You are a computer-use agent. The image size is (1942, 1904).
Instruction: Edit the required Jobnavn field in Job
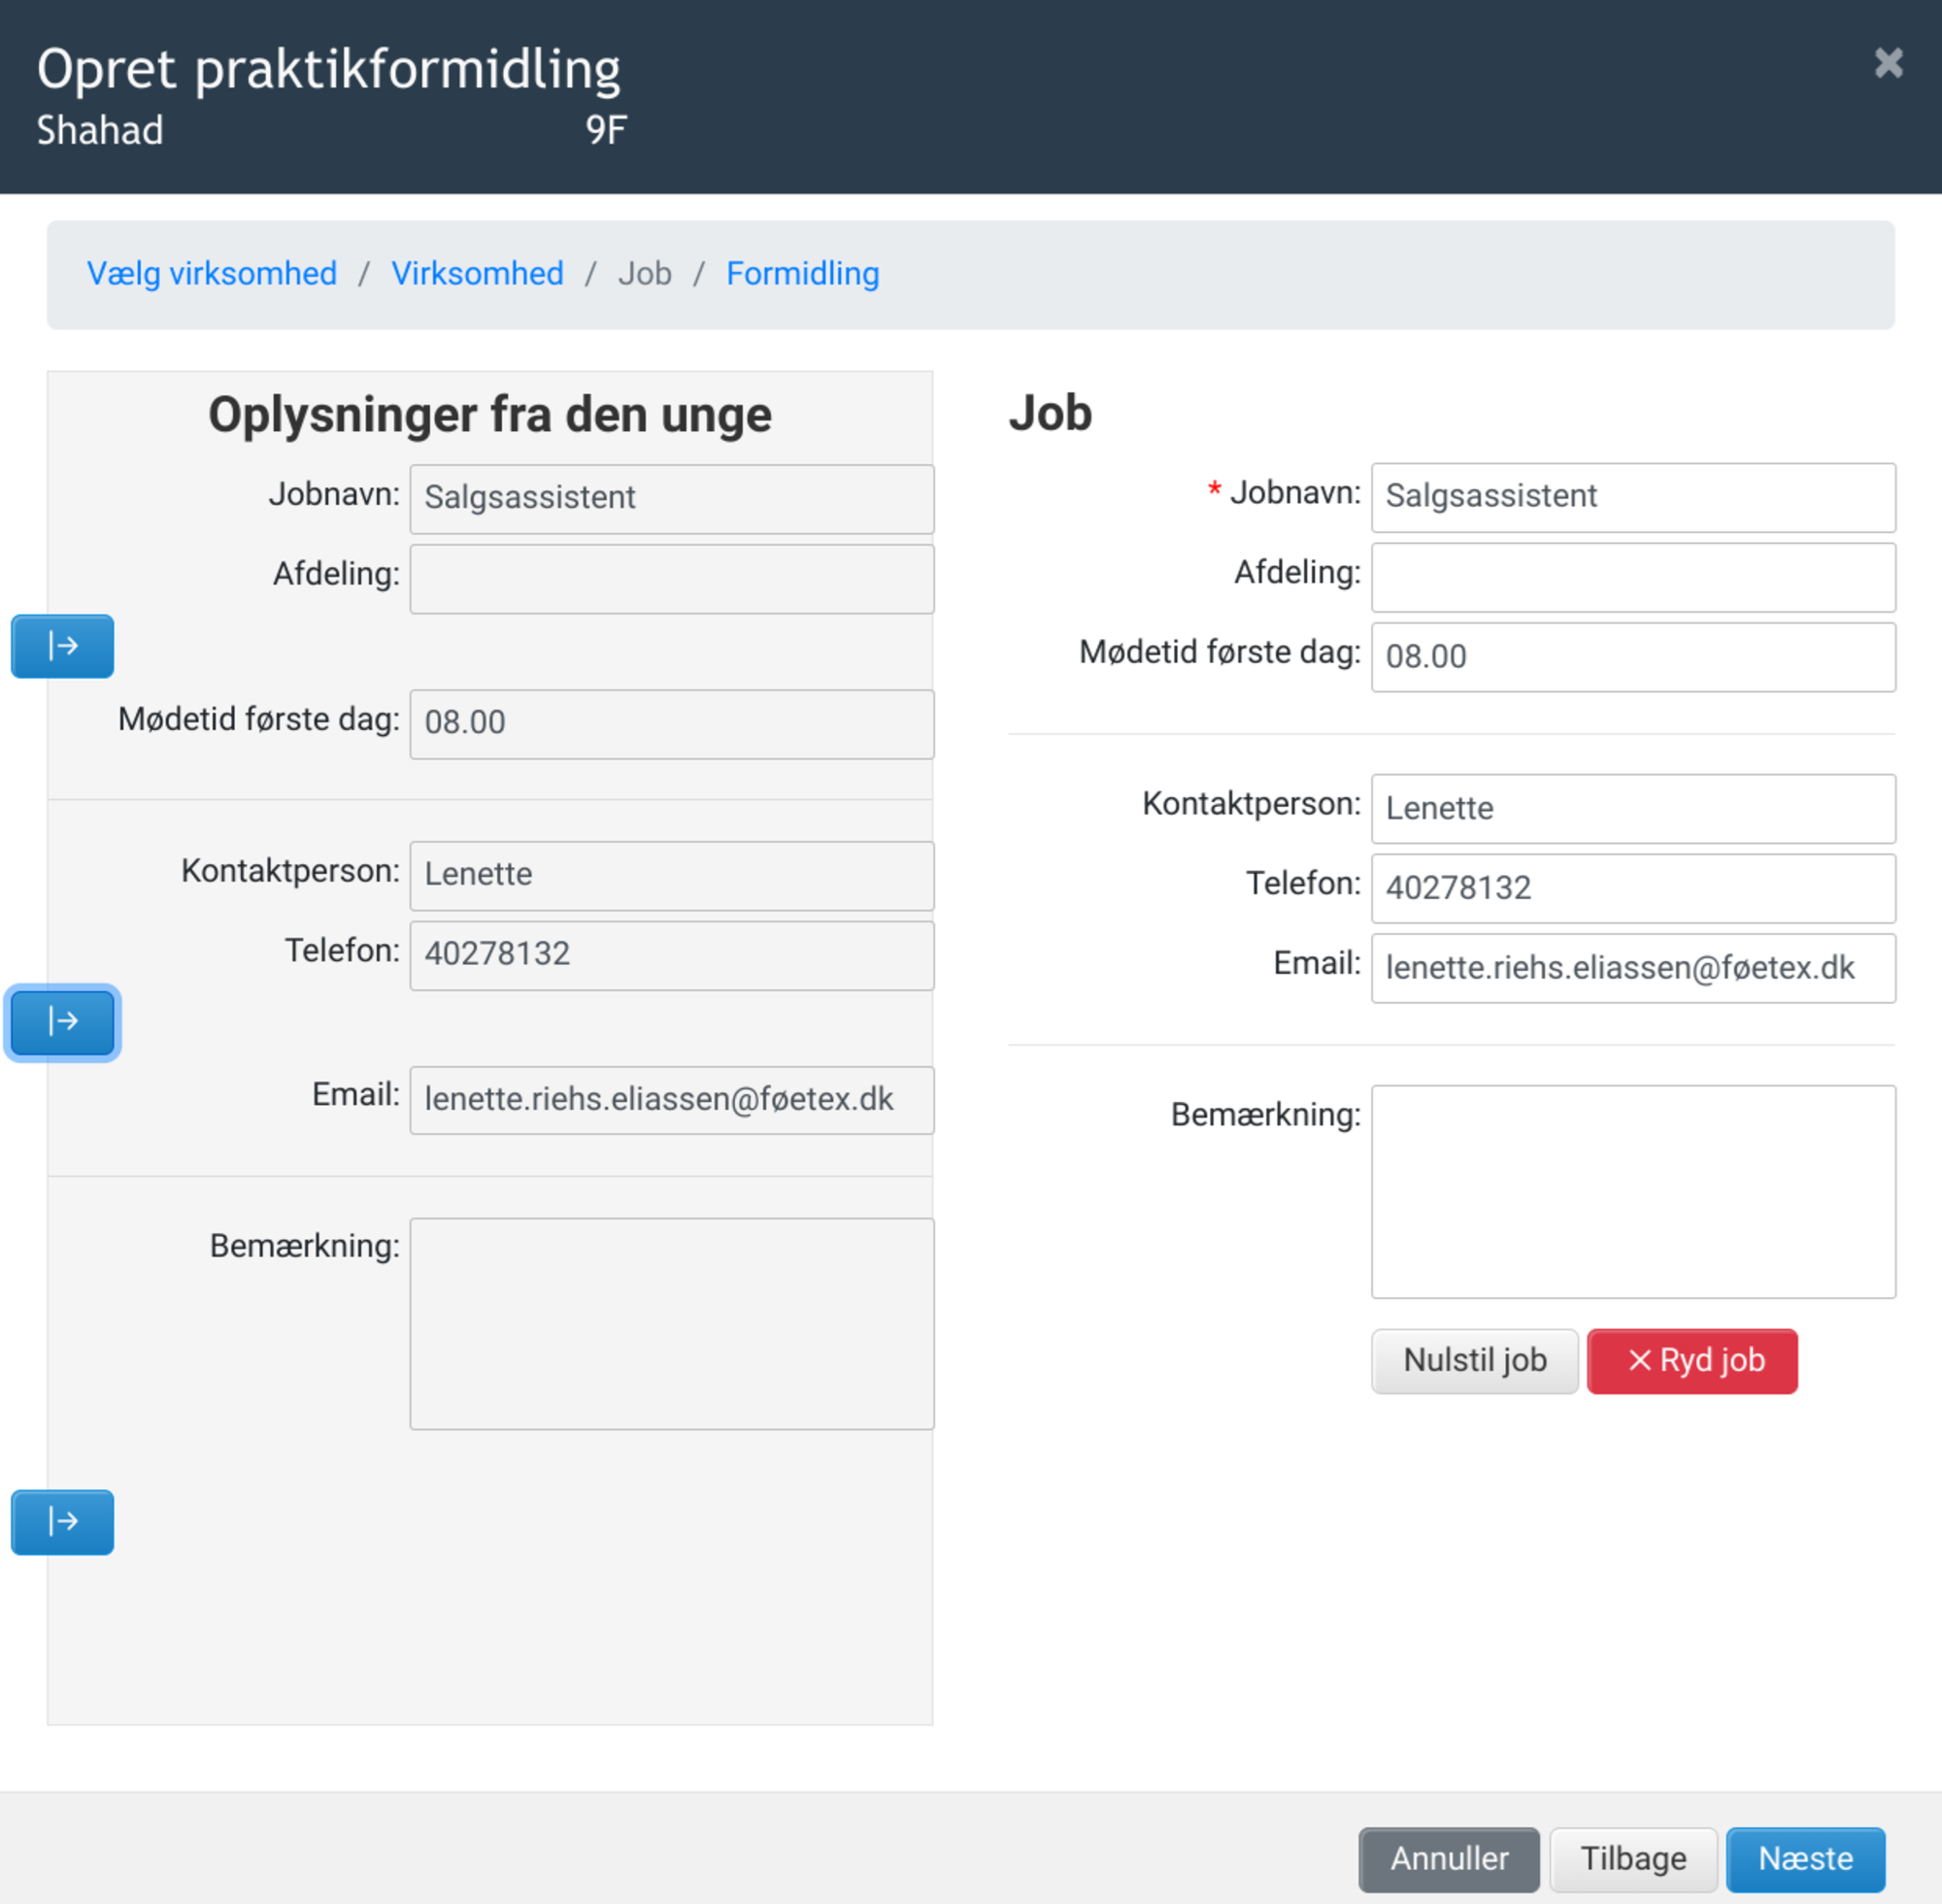[1632, 497]
